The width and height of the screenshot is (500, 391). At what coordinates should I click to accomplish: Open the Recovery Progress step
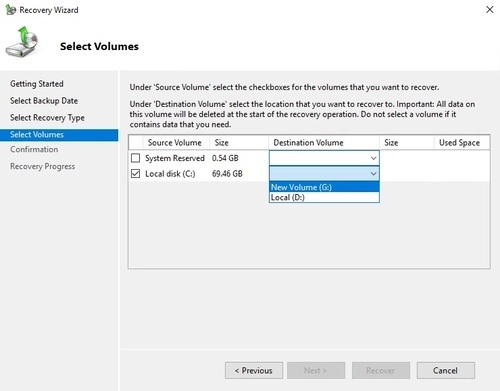point(42,166)
